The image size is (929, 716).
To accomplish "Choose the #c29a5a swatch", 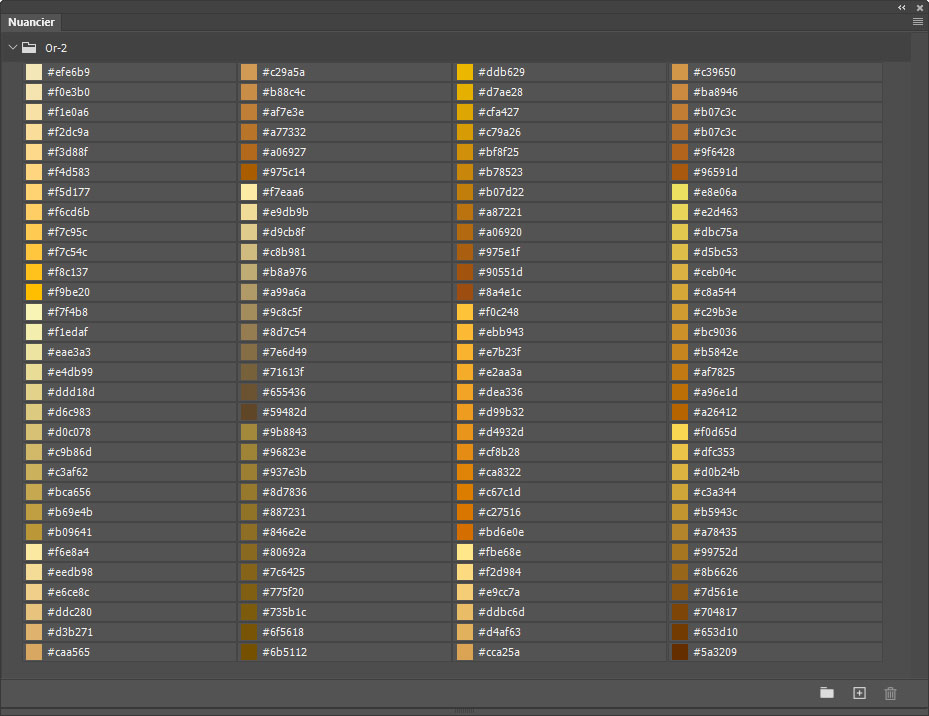I will [249, 72].
